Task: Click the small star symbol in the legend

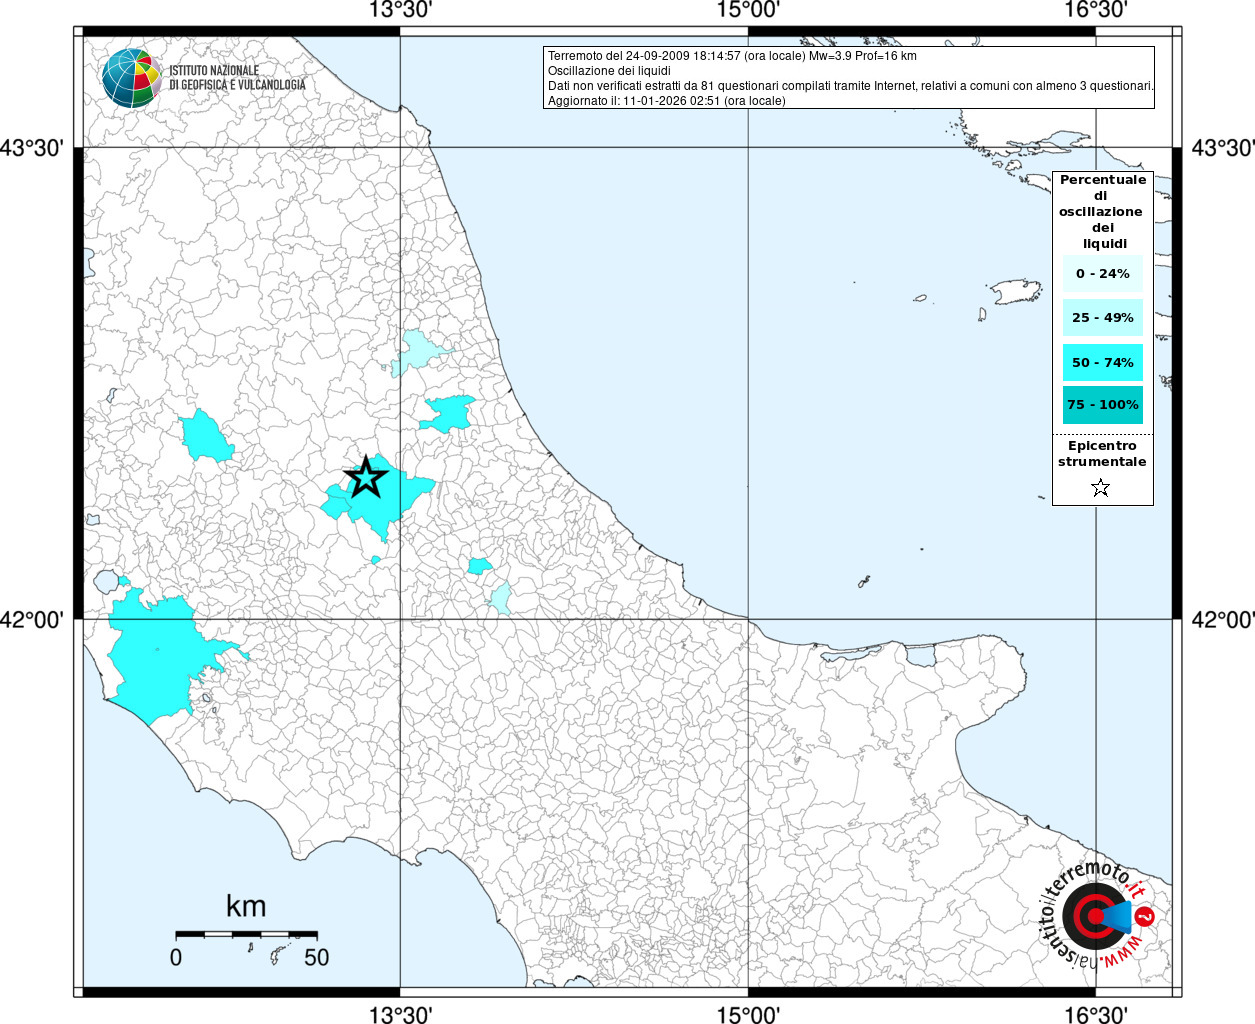Action: pos(1100,488)
